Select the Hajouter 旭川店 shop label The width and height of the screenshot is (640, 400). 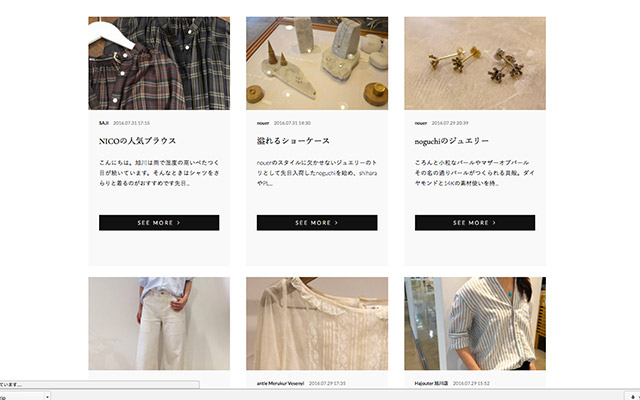431,383
